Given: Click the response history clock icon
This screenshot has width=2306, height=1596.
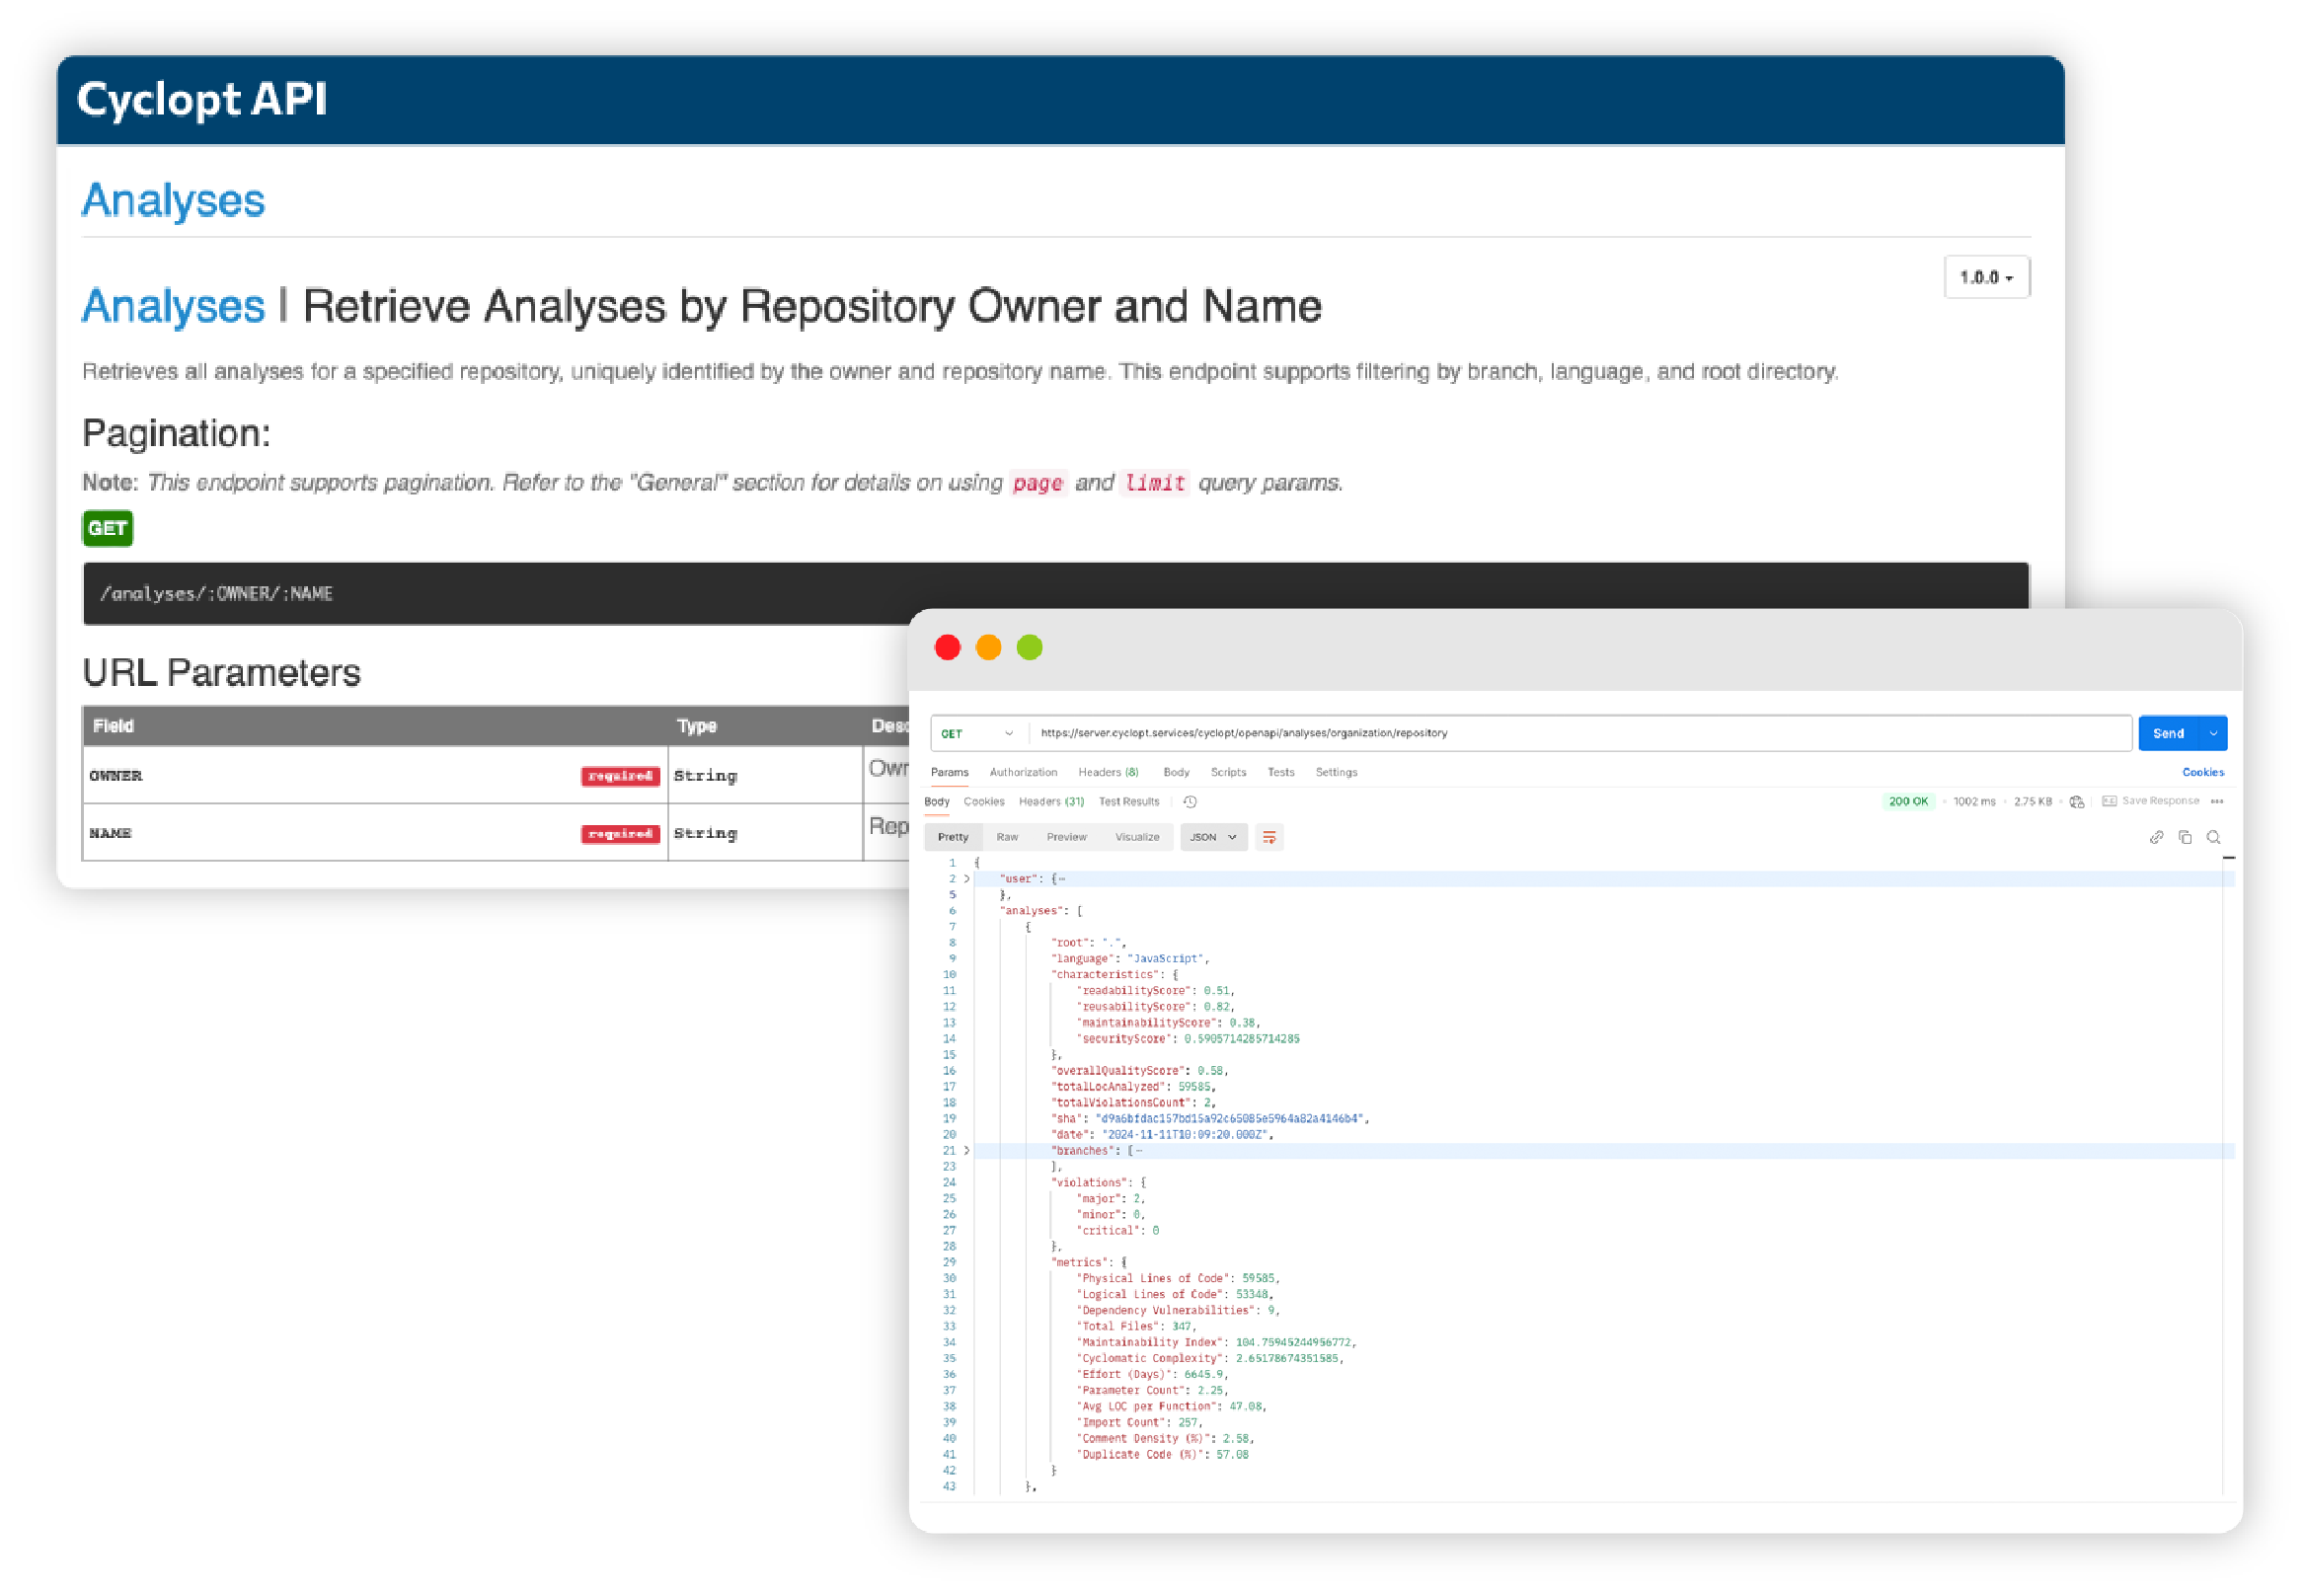Looking at the screenshot, I should click(x=1190, y=802).
